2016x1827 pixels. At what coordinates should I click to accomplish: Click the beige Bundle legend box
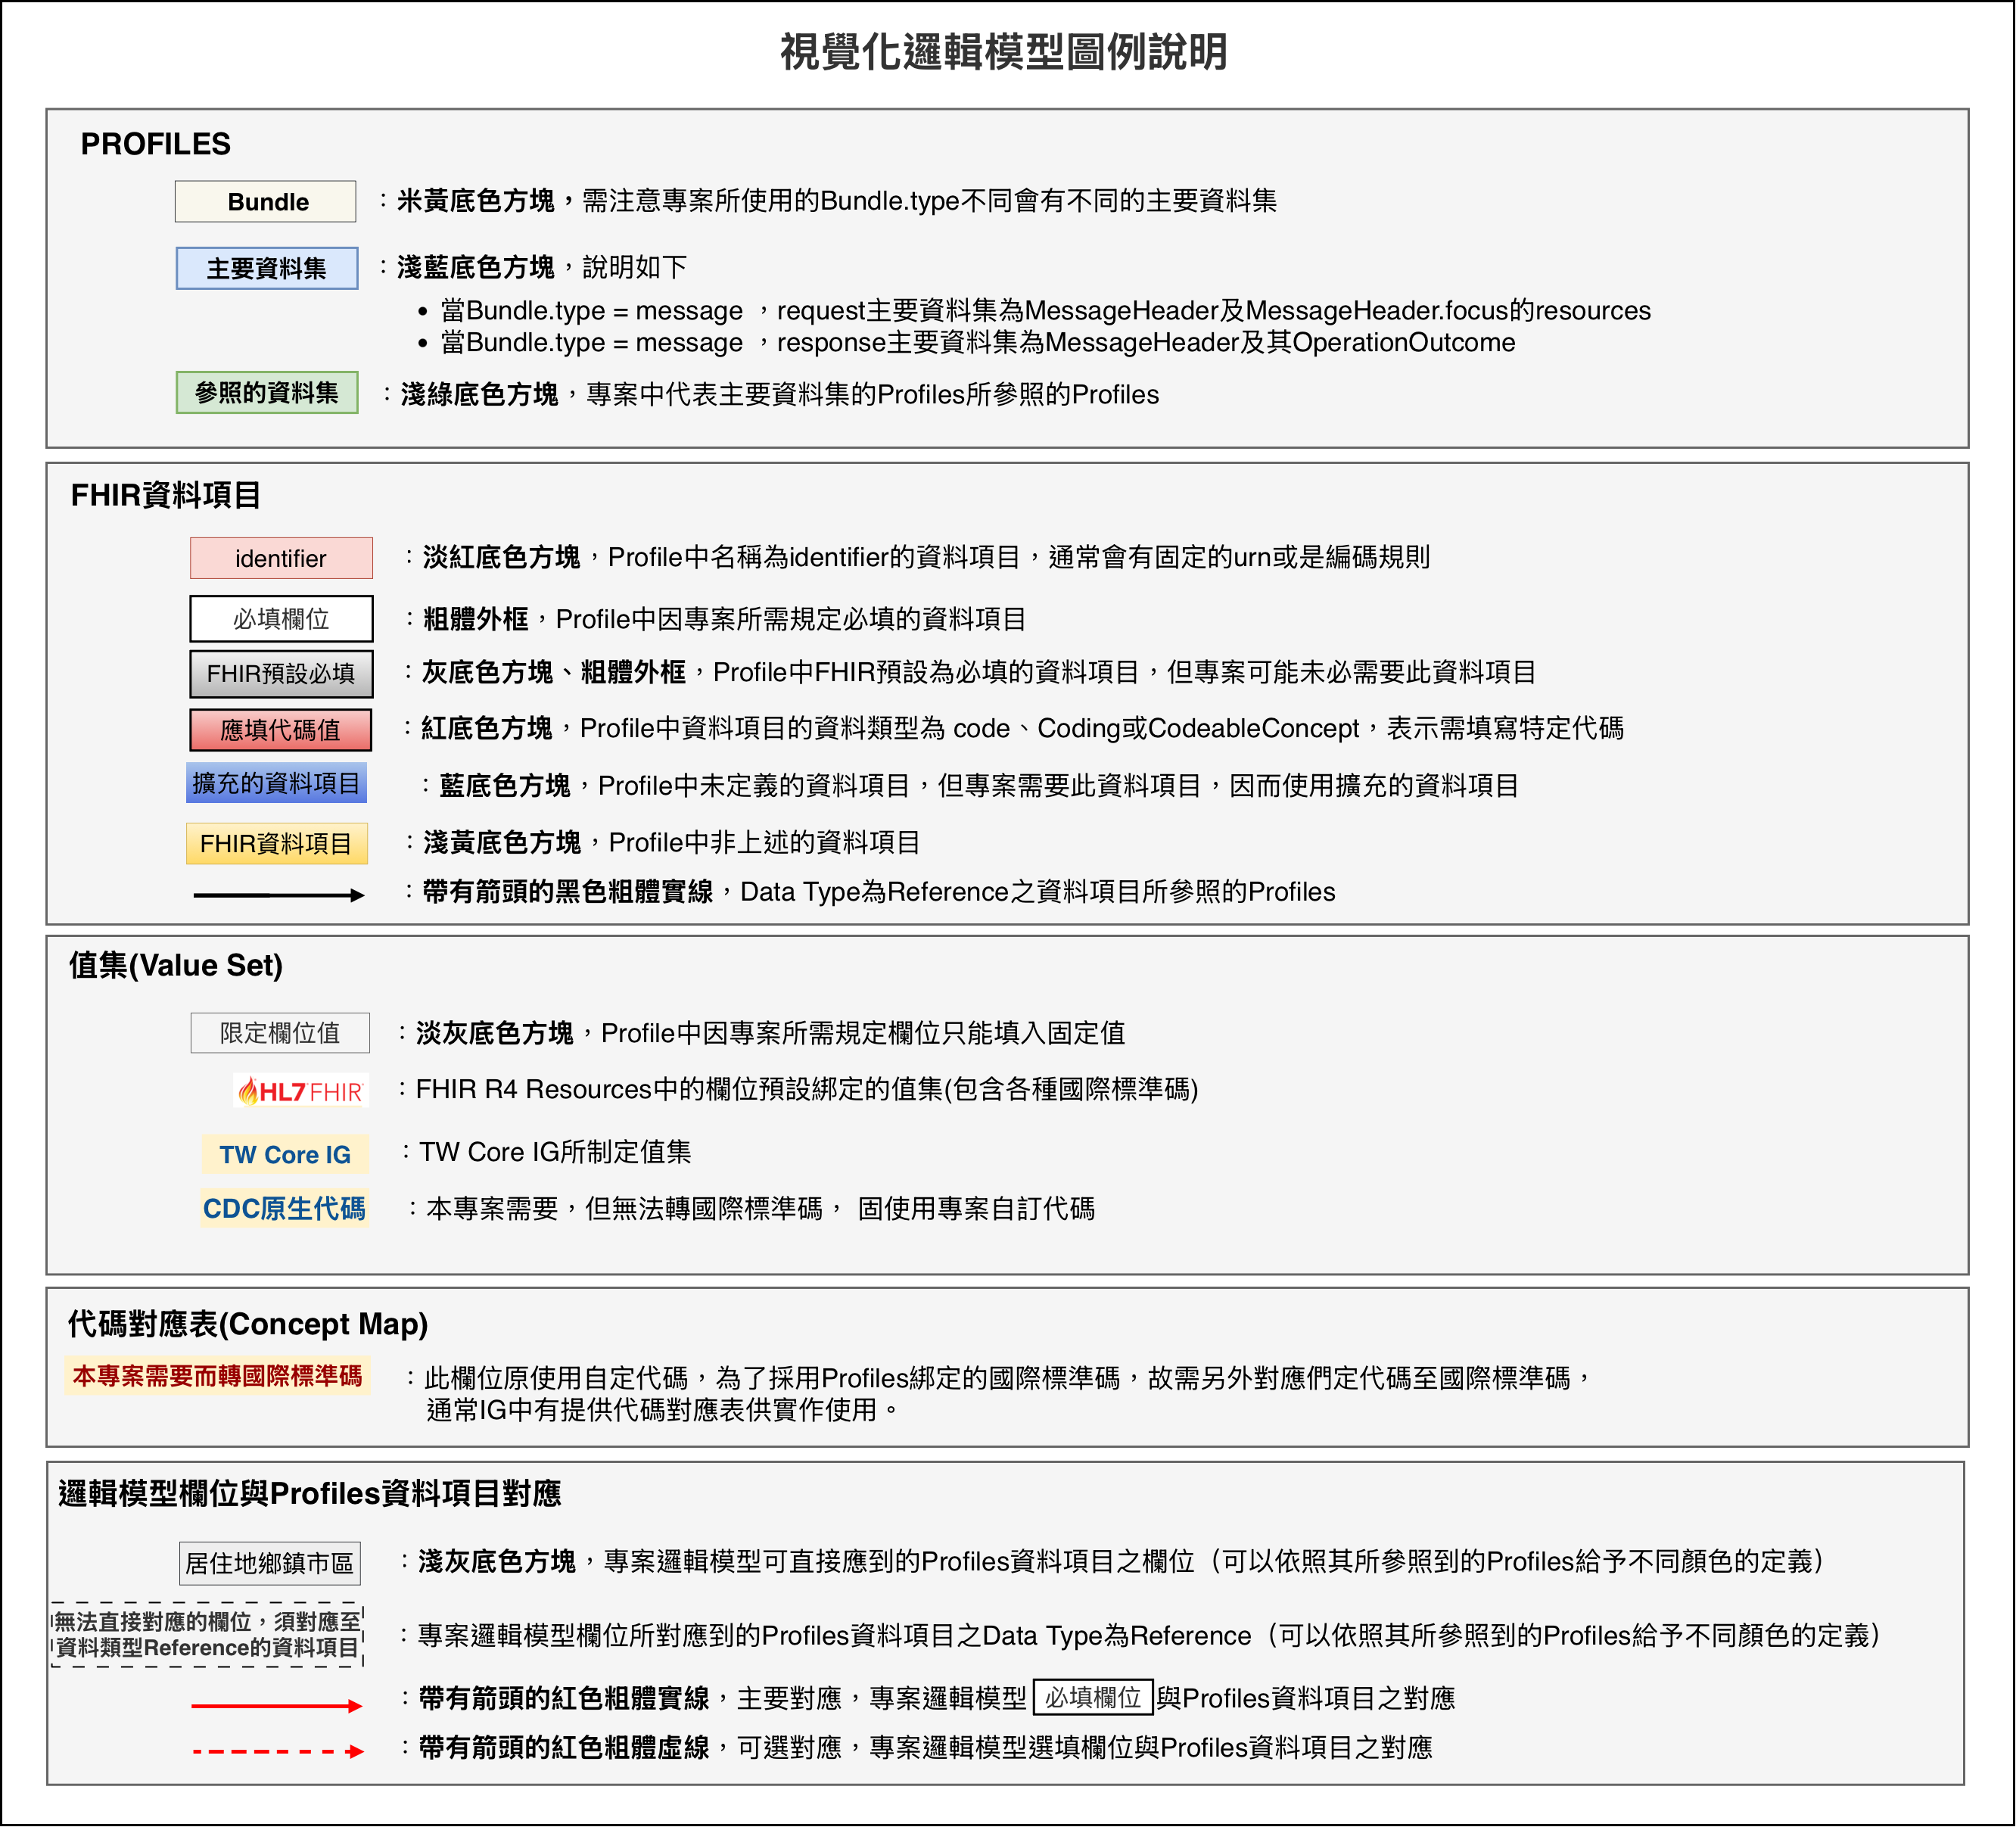[265, 201]
